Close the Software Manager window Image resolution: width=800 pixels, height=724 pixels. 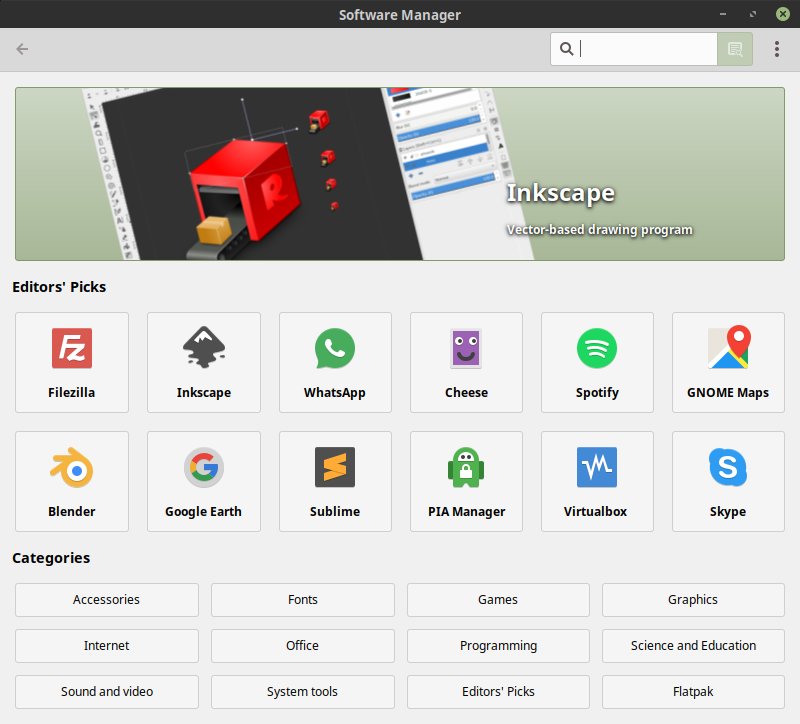[783, 14]
